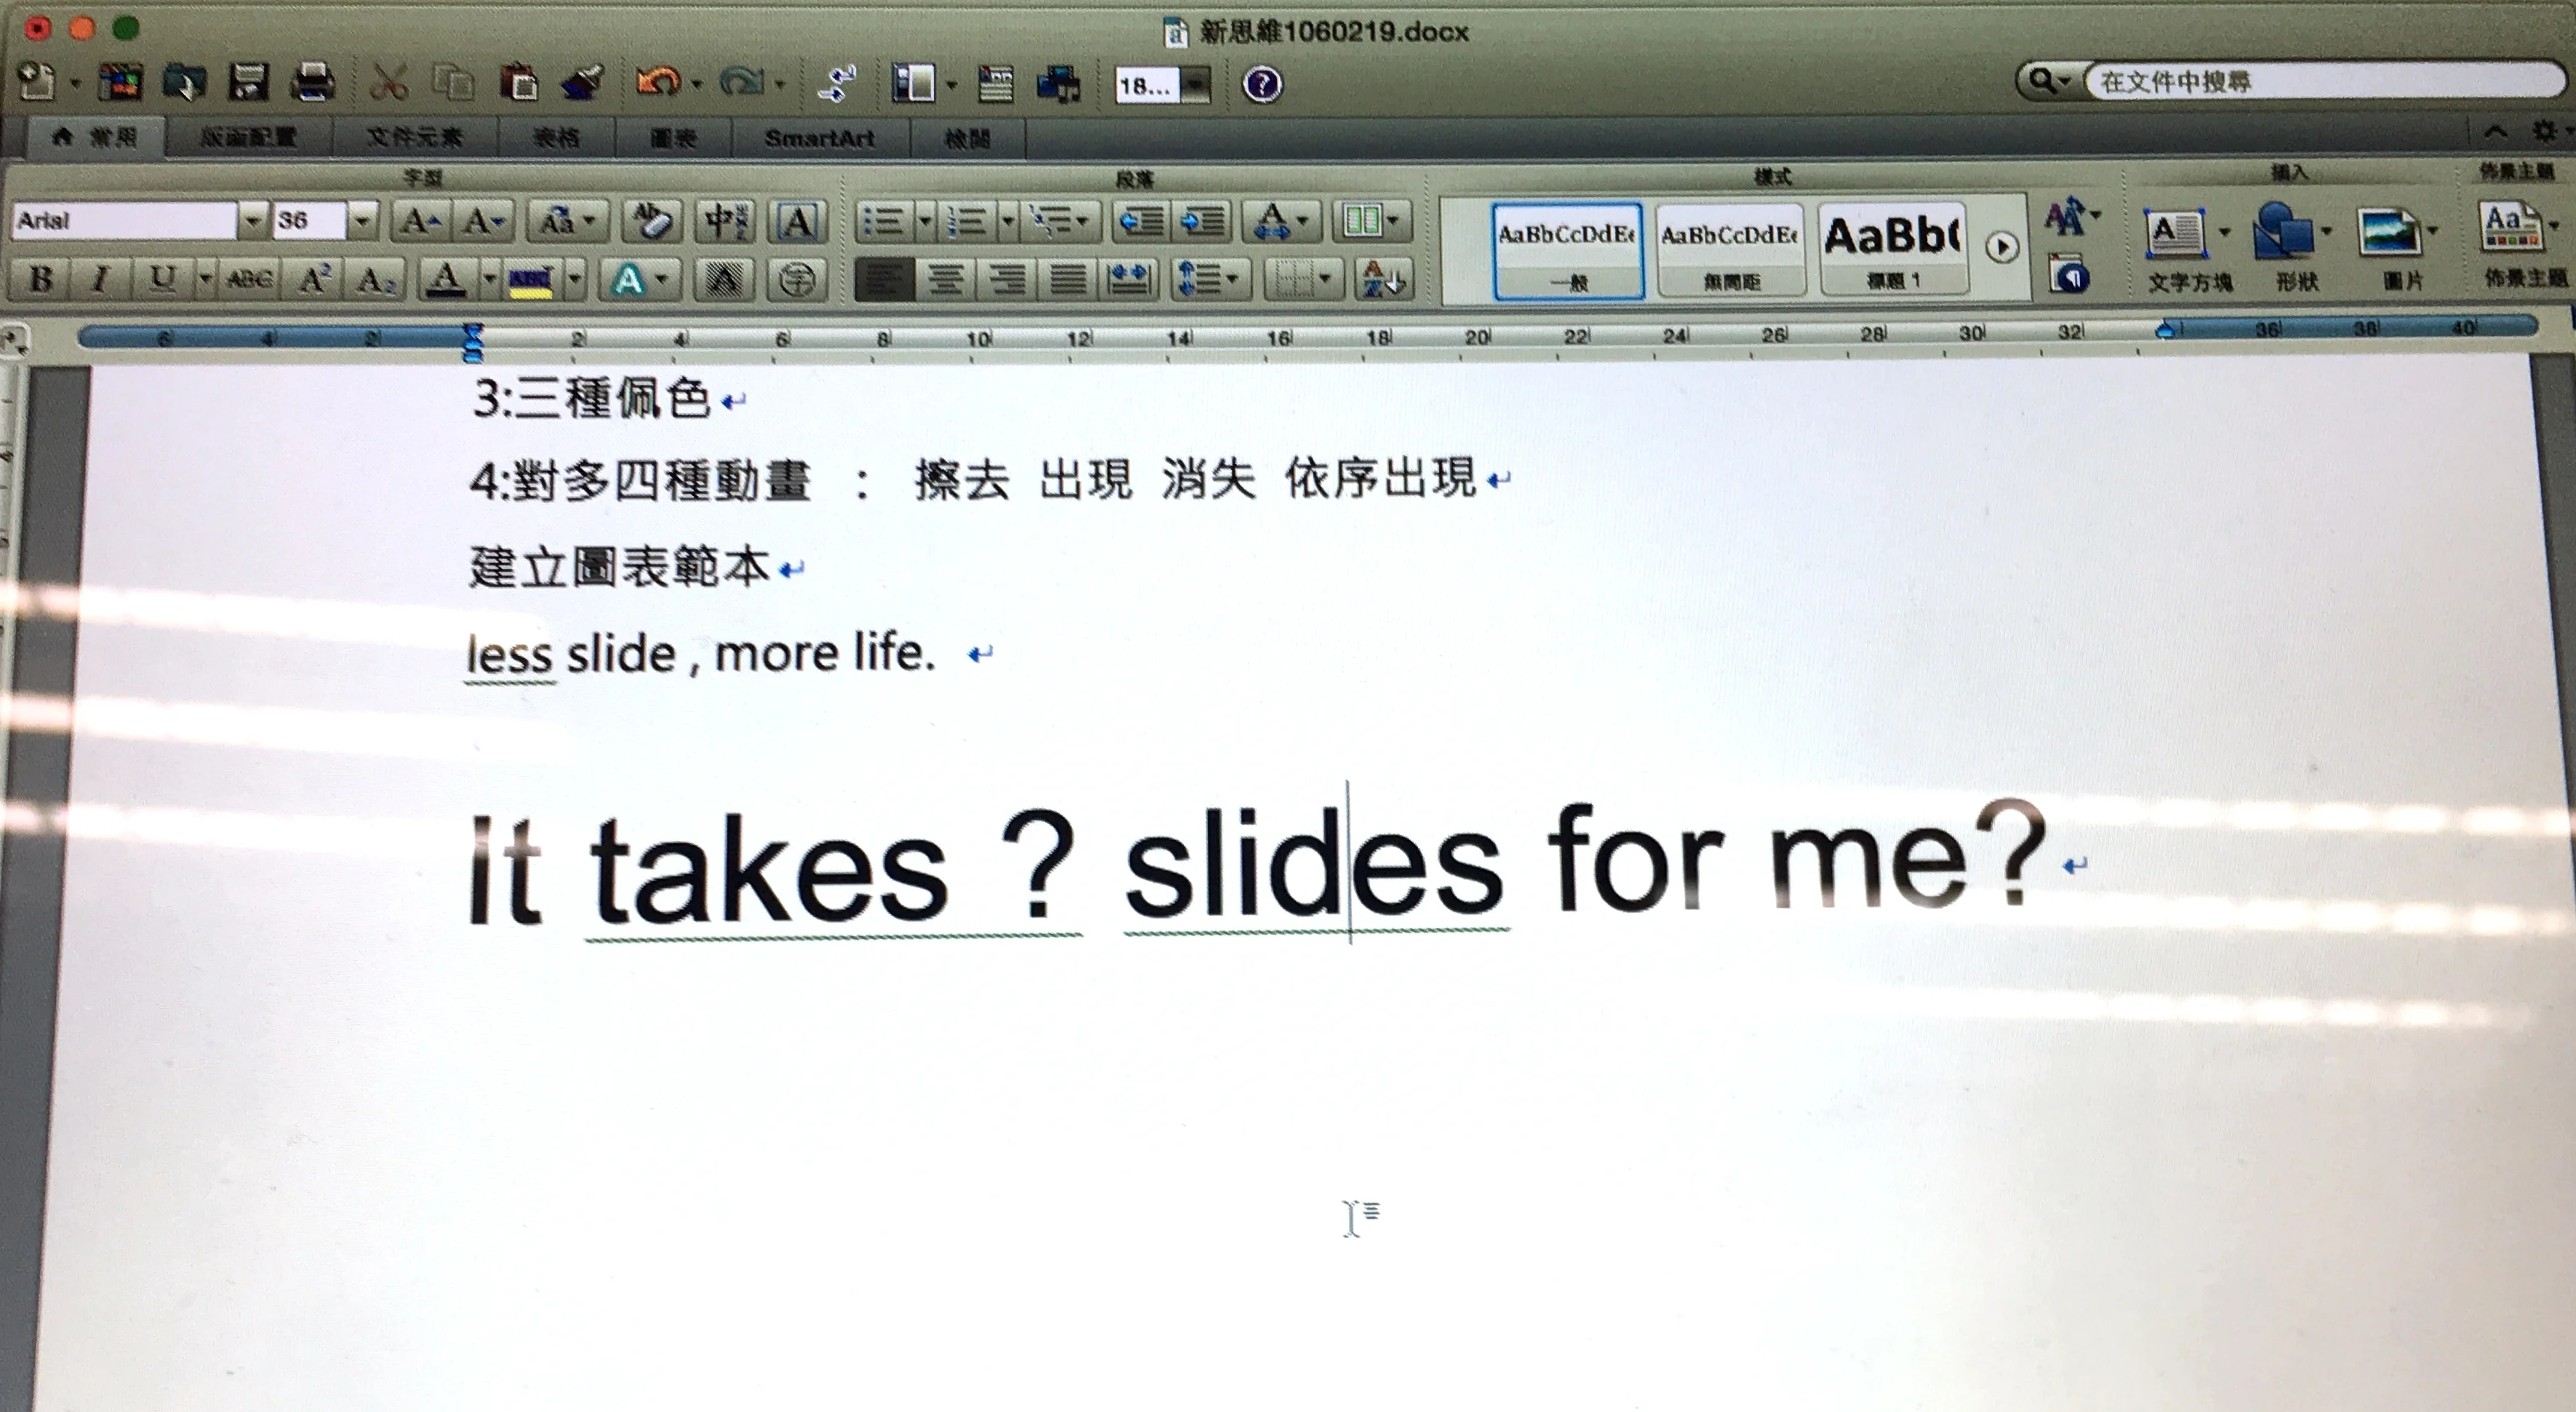
Task: Click the Paste clipboard icon
Action: [519, 82]
